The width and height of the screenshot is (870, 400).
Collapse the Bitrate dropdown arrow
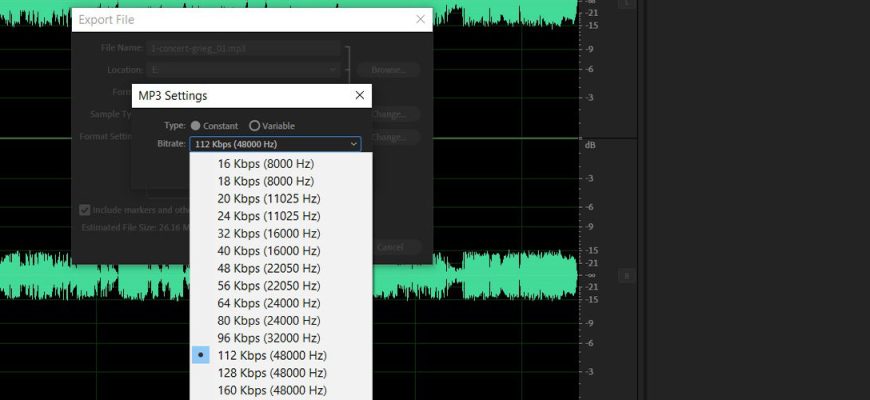[353, 144]
